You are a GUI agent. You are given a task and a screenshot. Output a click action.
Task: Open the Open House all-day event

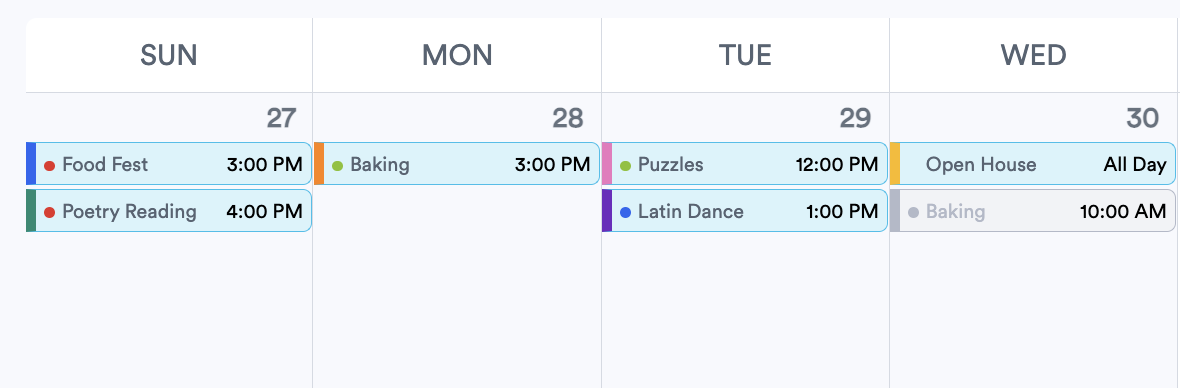click(1032, 164)
